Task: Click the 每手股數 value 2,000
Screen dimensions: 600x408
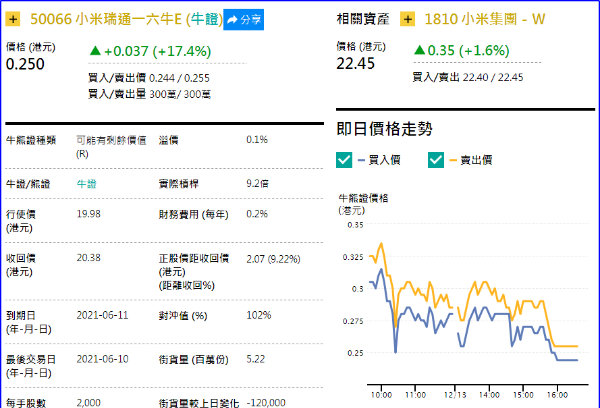Action: pyautogui.click(x=88, y=403)
